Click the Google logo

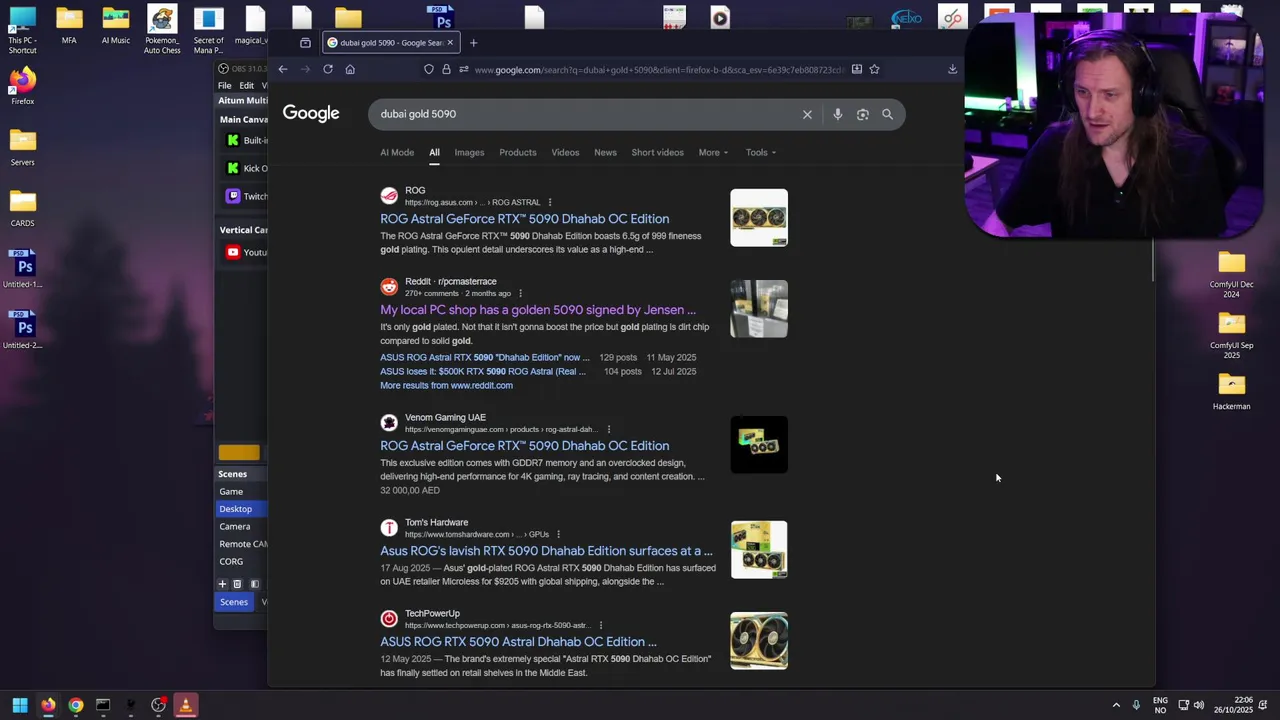(x=311, y=113)
